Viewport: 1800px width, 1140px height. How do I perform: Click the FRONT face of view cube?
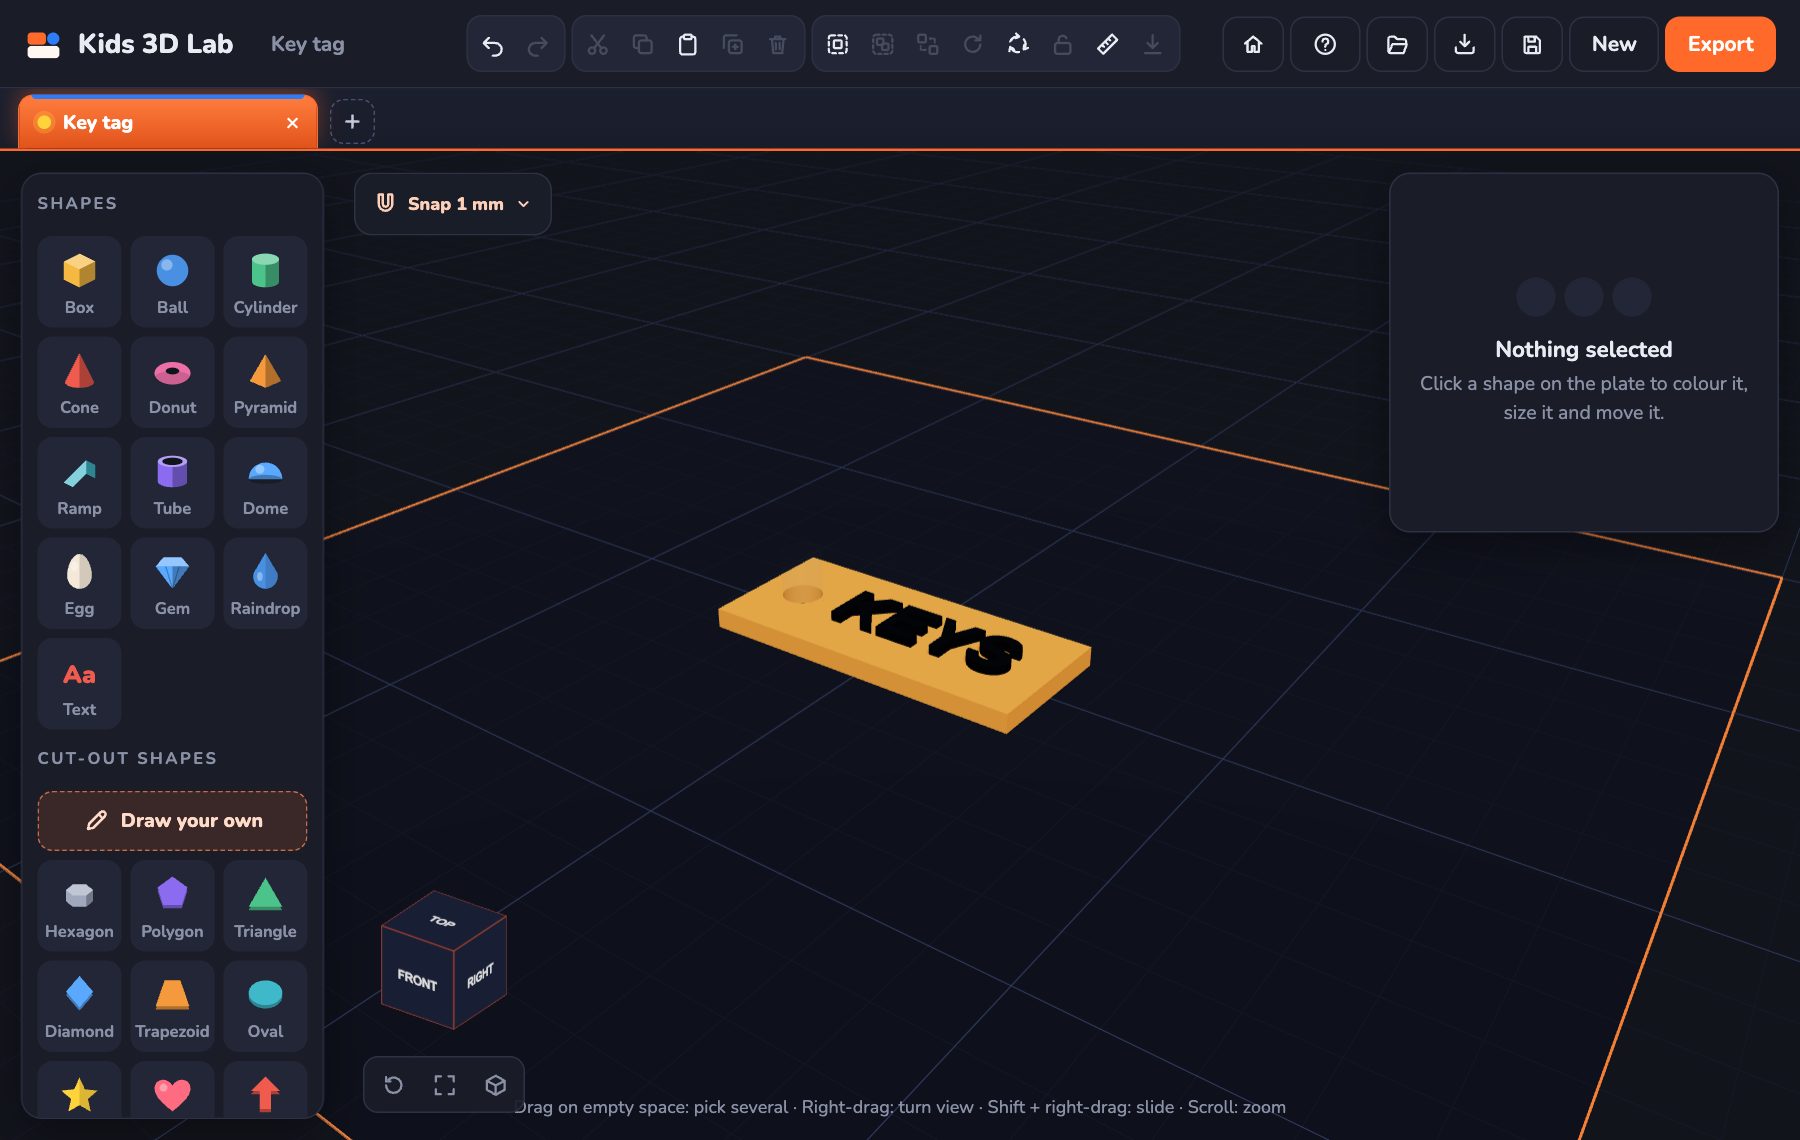click(417, 979)
